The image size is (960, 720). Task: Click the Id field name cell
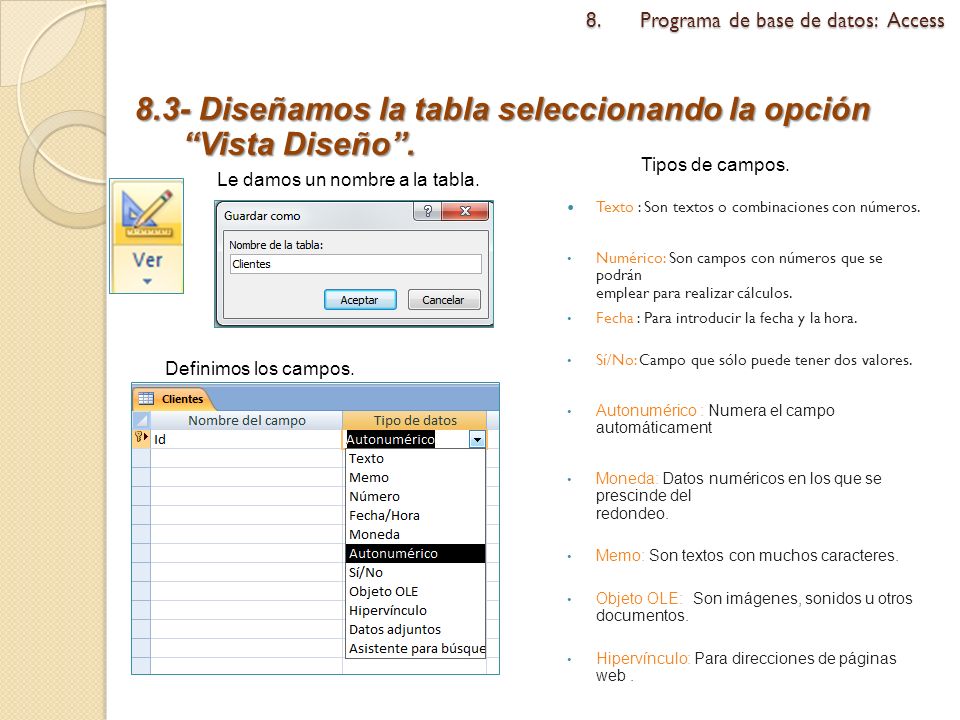point(246,440)
